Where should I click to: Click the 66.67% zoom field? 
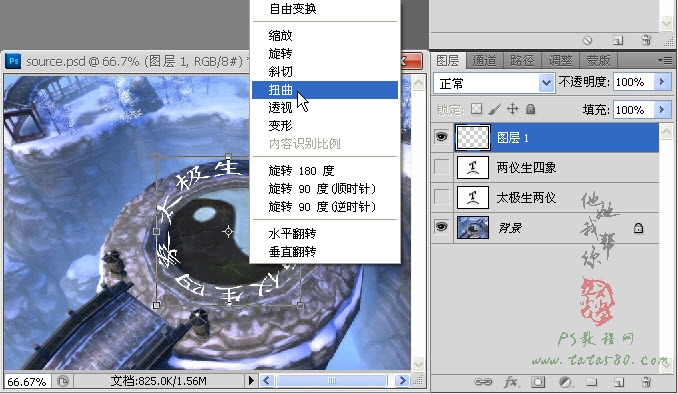click(27, 381)
